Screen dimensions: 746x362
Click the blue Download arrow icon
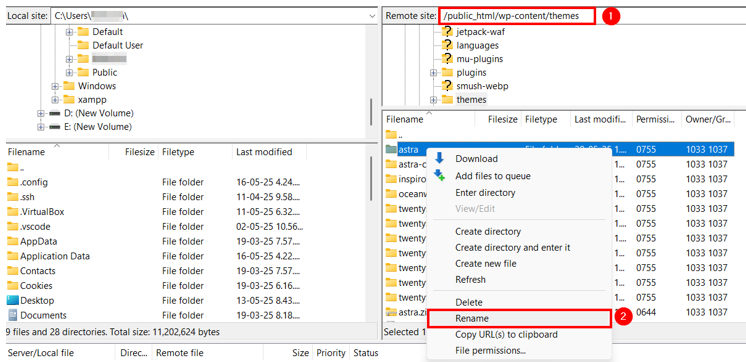click(x=439, y=158)
